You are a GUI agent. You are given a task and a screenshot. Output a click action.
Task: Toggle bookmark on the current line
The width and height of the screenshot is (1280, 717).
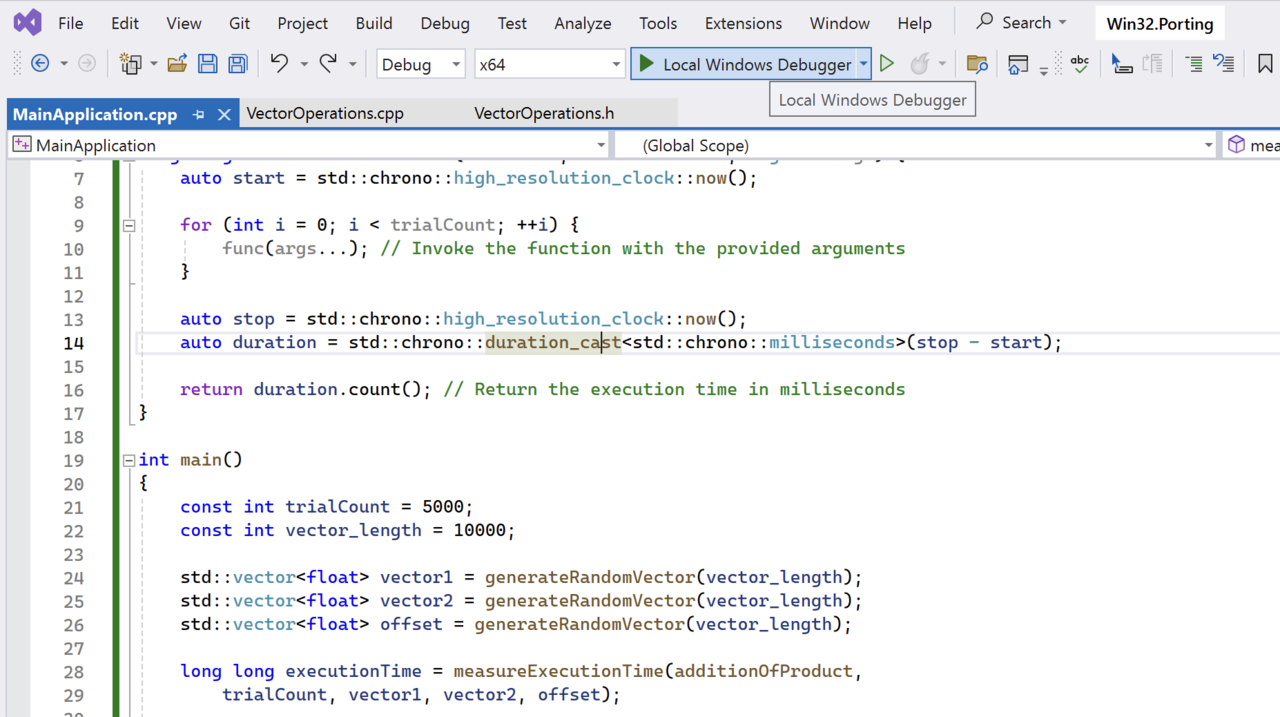1265,64
